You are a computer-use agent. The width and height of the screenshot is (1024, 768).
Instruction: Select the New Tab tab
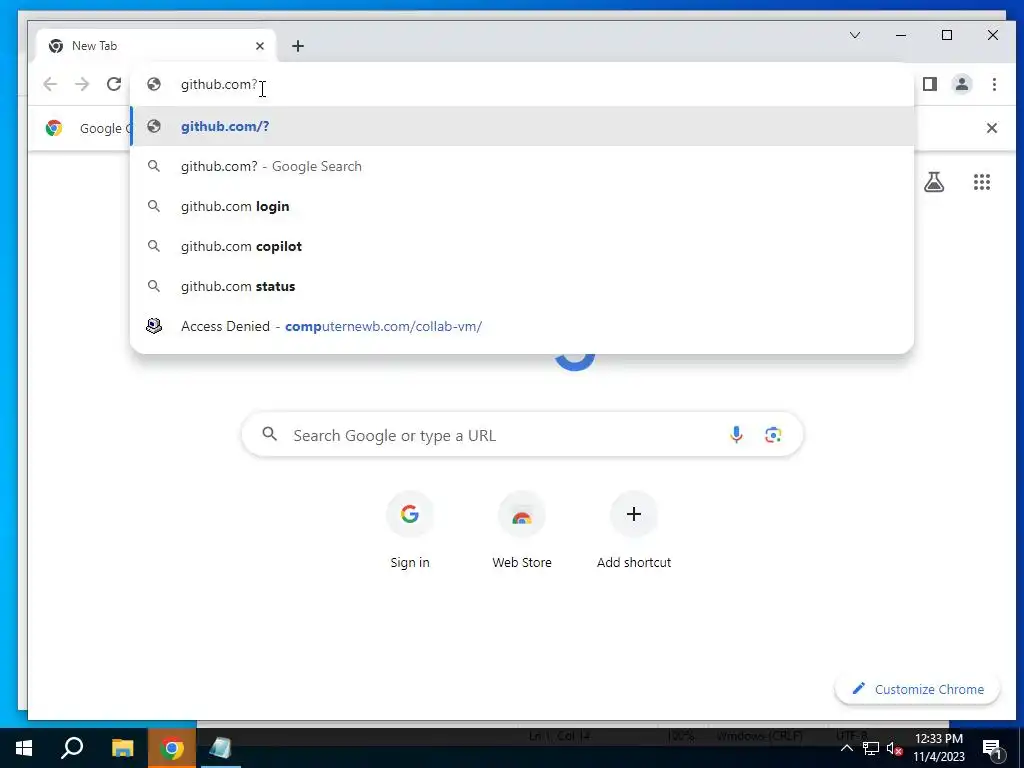156,46
